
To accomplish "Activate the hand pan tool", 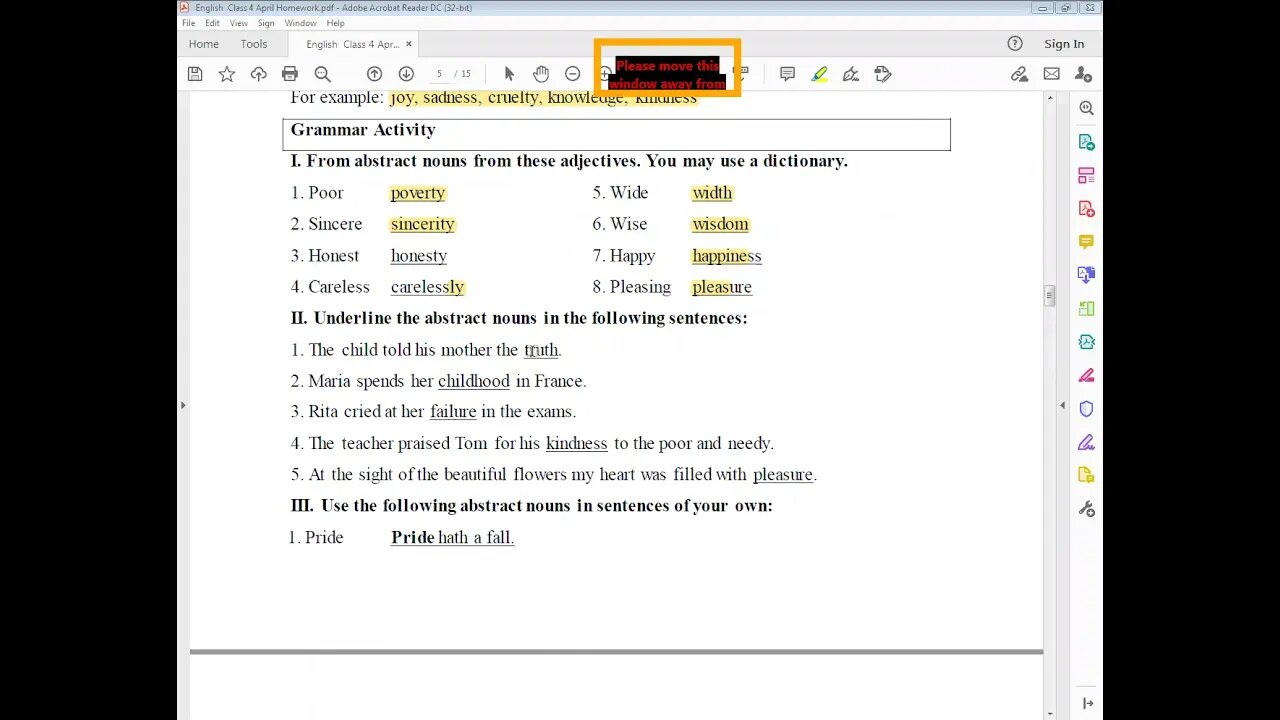I will tap(541, 74).
